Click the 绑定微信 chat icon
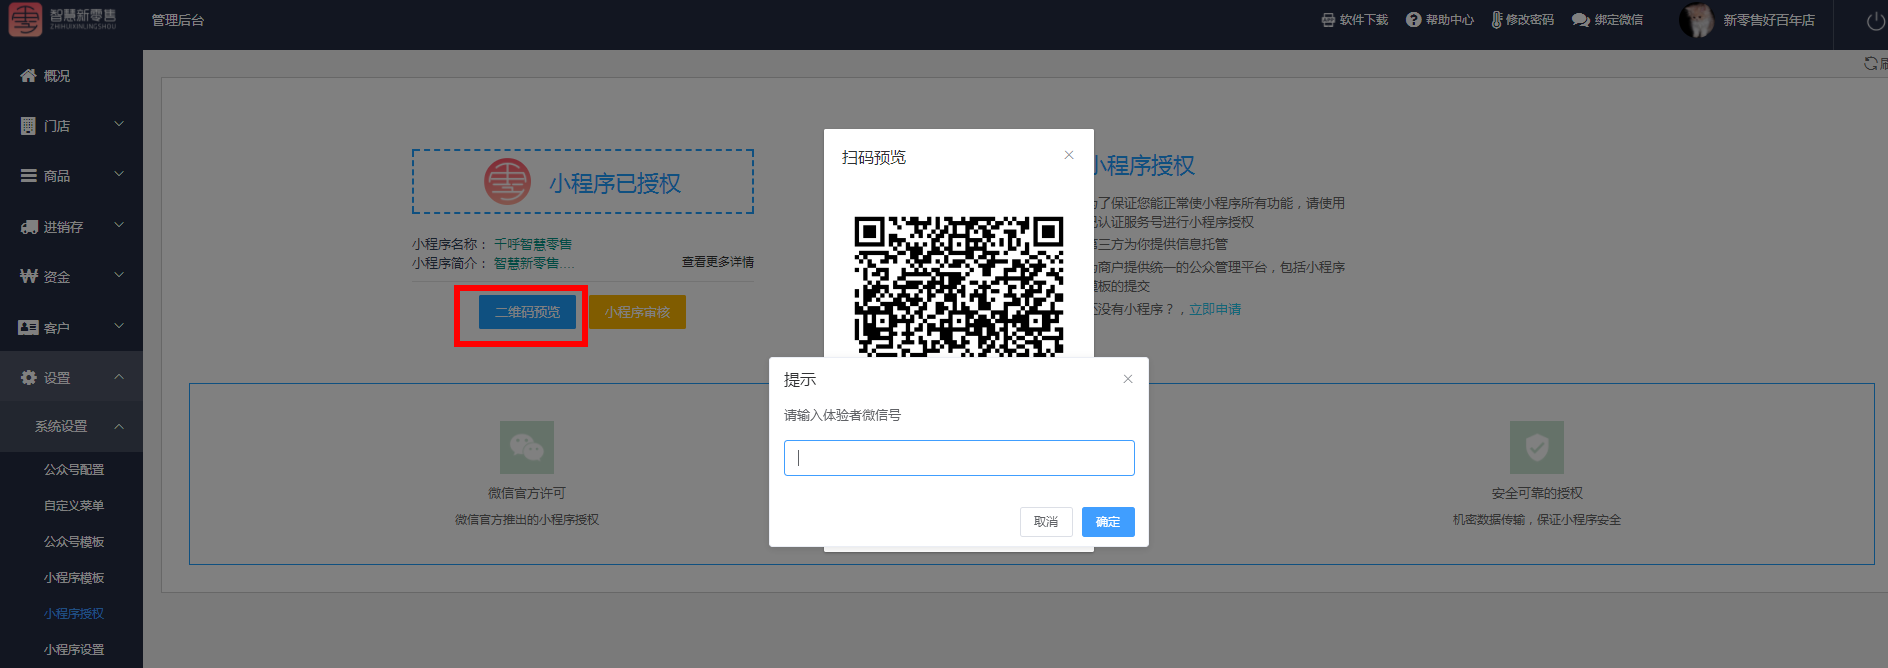This screenshot has width=1888, height=668. click(1581, 20)
